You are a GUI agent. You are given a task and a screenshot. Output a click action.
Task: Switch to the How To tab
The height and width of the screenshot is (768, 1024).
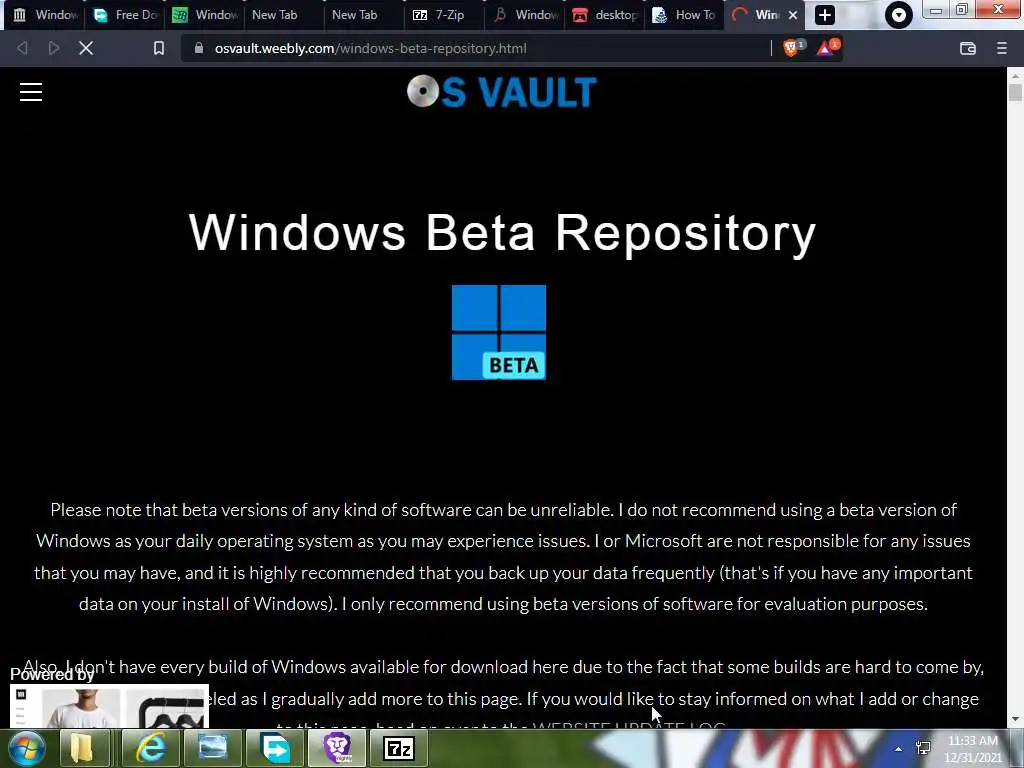[x=684, y=15]
